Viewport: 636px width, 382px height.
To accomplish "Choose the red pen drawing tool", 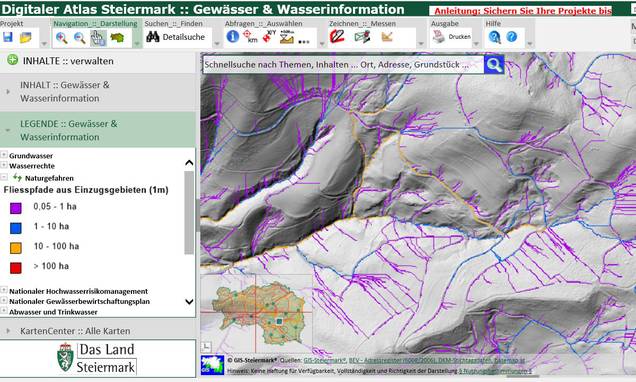I will [x=337, y=36].
